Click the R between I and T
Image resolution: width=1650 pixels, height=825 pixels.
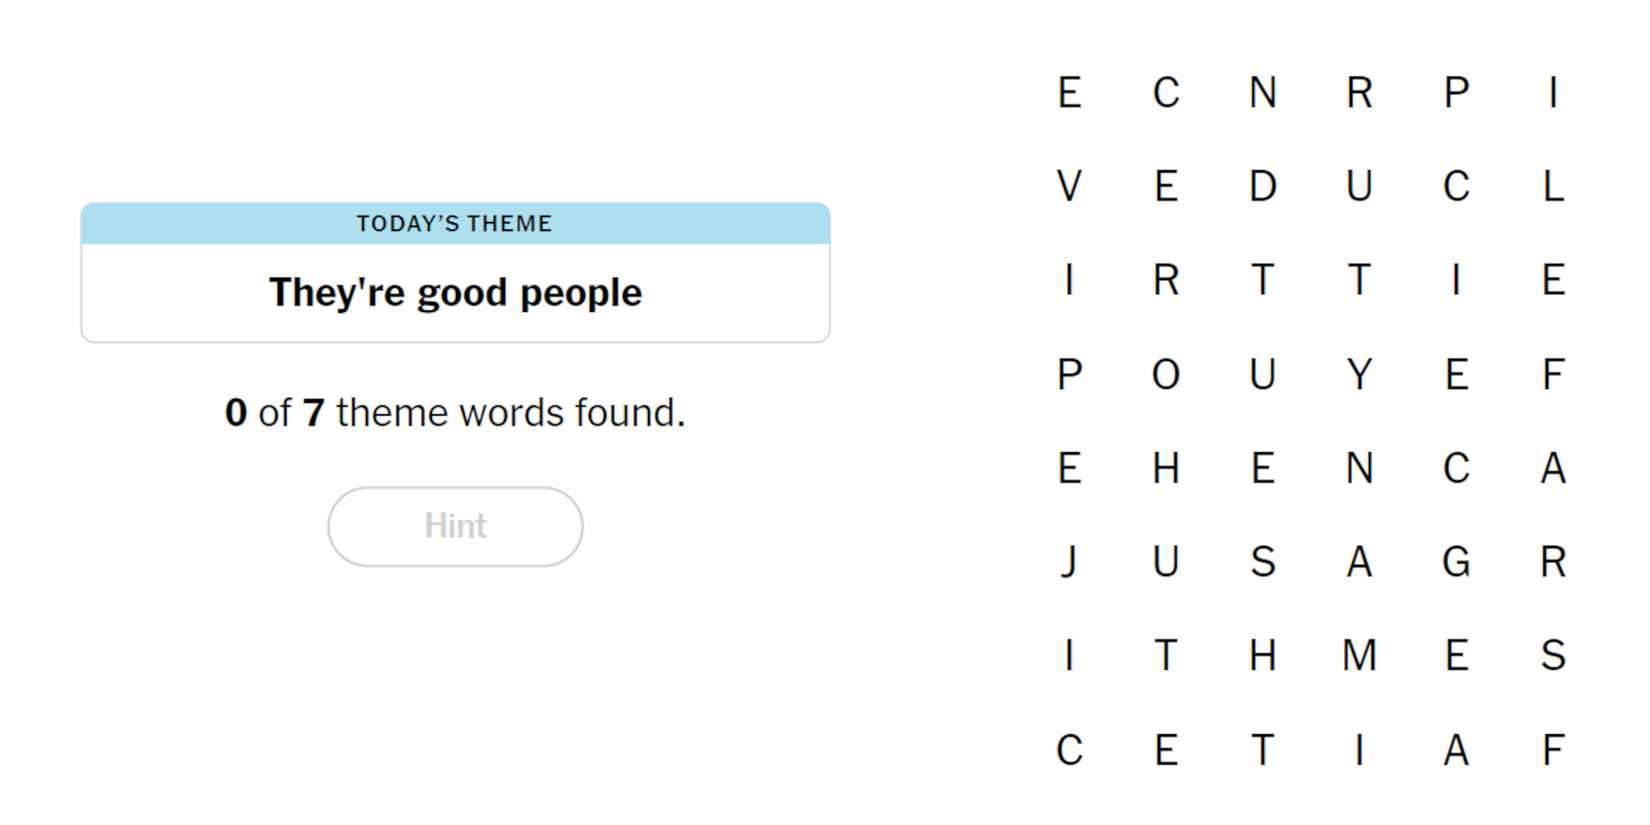1166,280
